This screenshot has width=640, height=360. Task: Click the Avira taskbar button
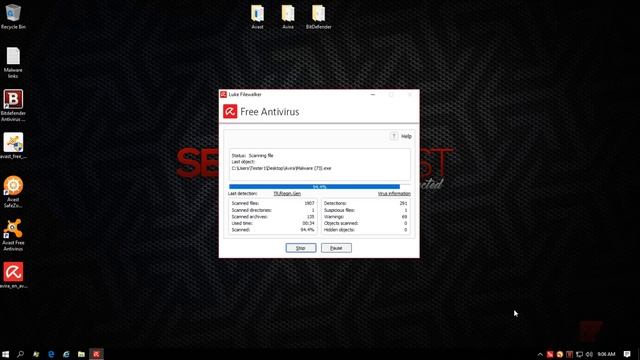click(x=96, y=354)
